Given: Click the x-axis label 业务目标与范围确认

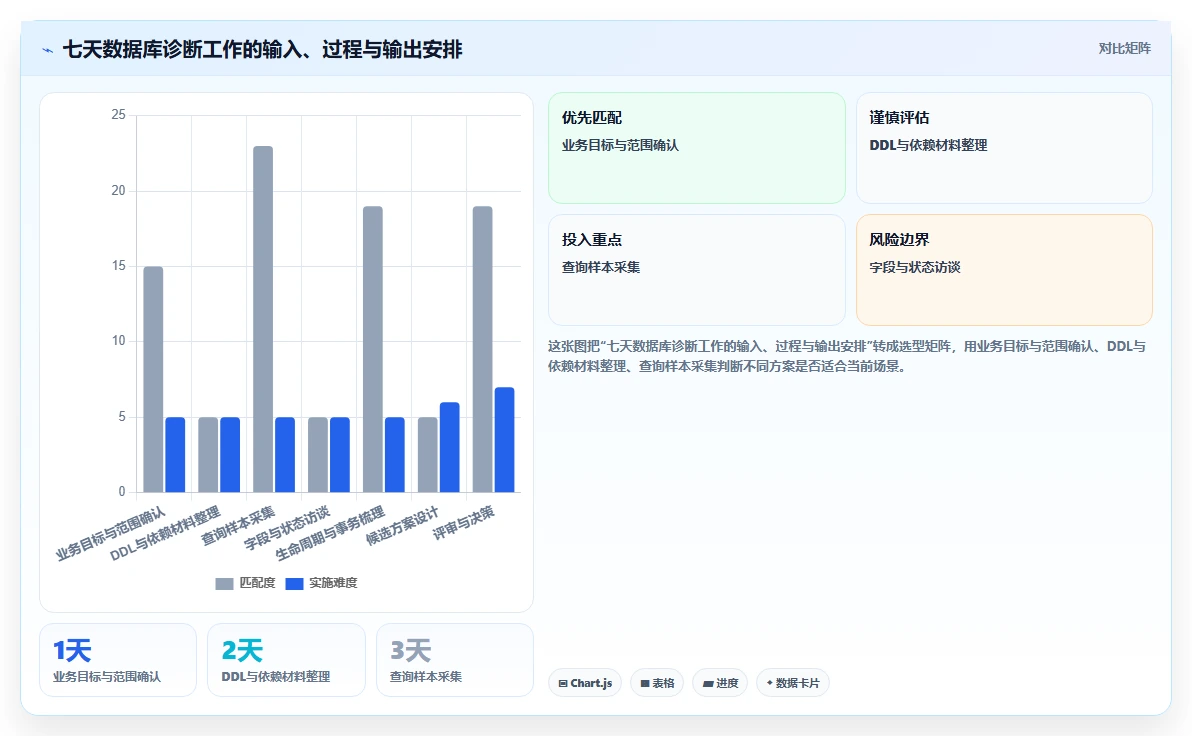Looking at the screenshot, I should [111, 534].
